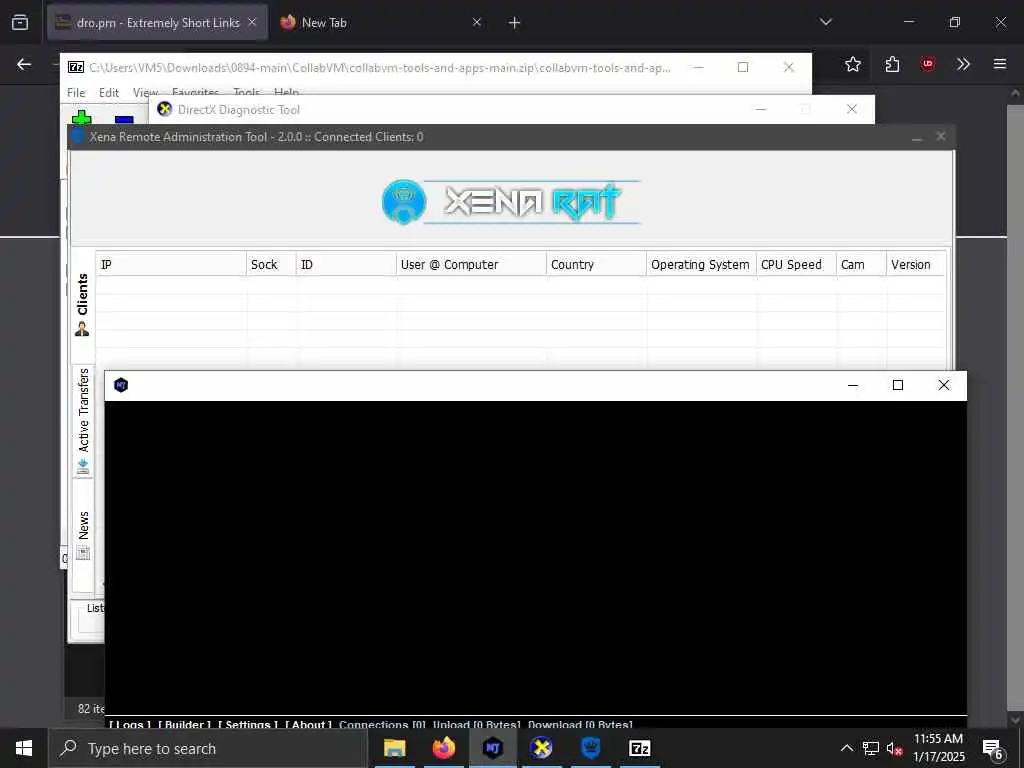Close the DirectX Diagnostic Tool window

click(x=852, y=109)
